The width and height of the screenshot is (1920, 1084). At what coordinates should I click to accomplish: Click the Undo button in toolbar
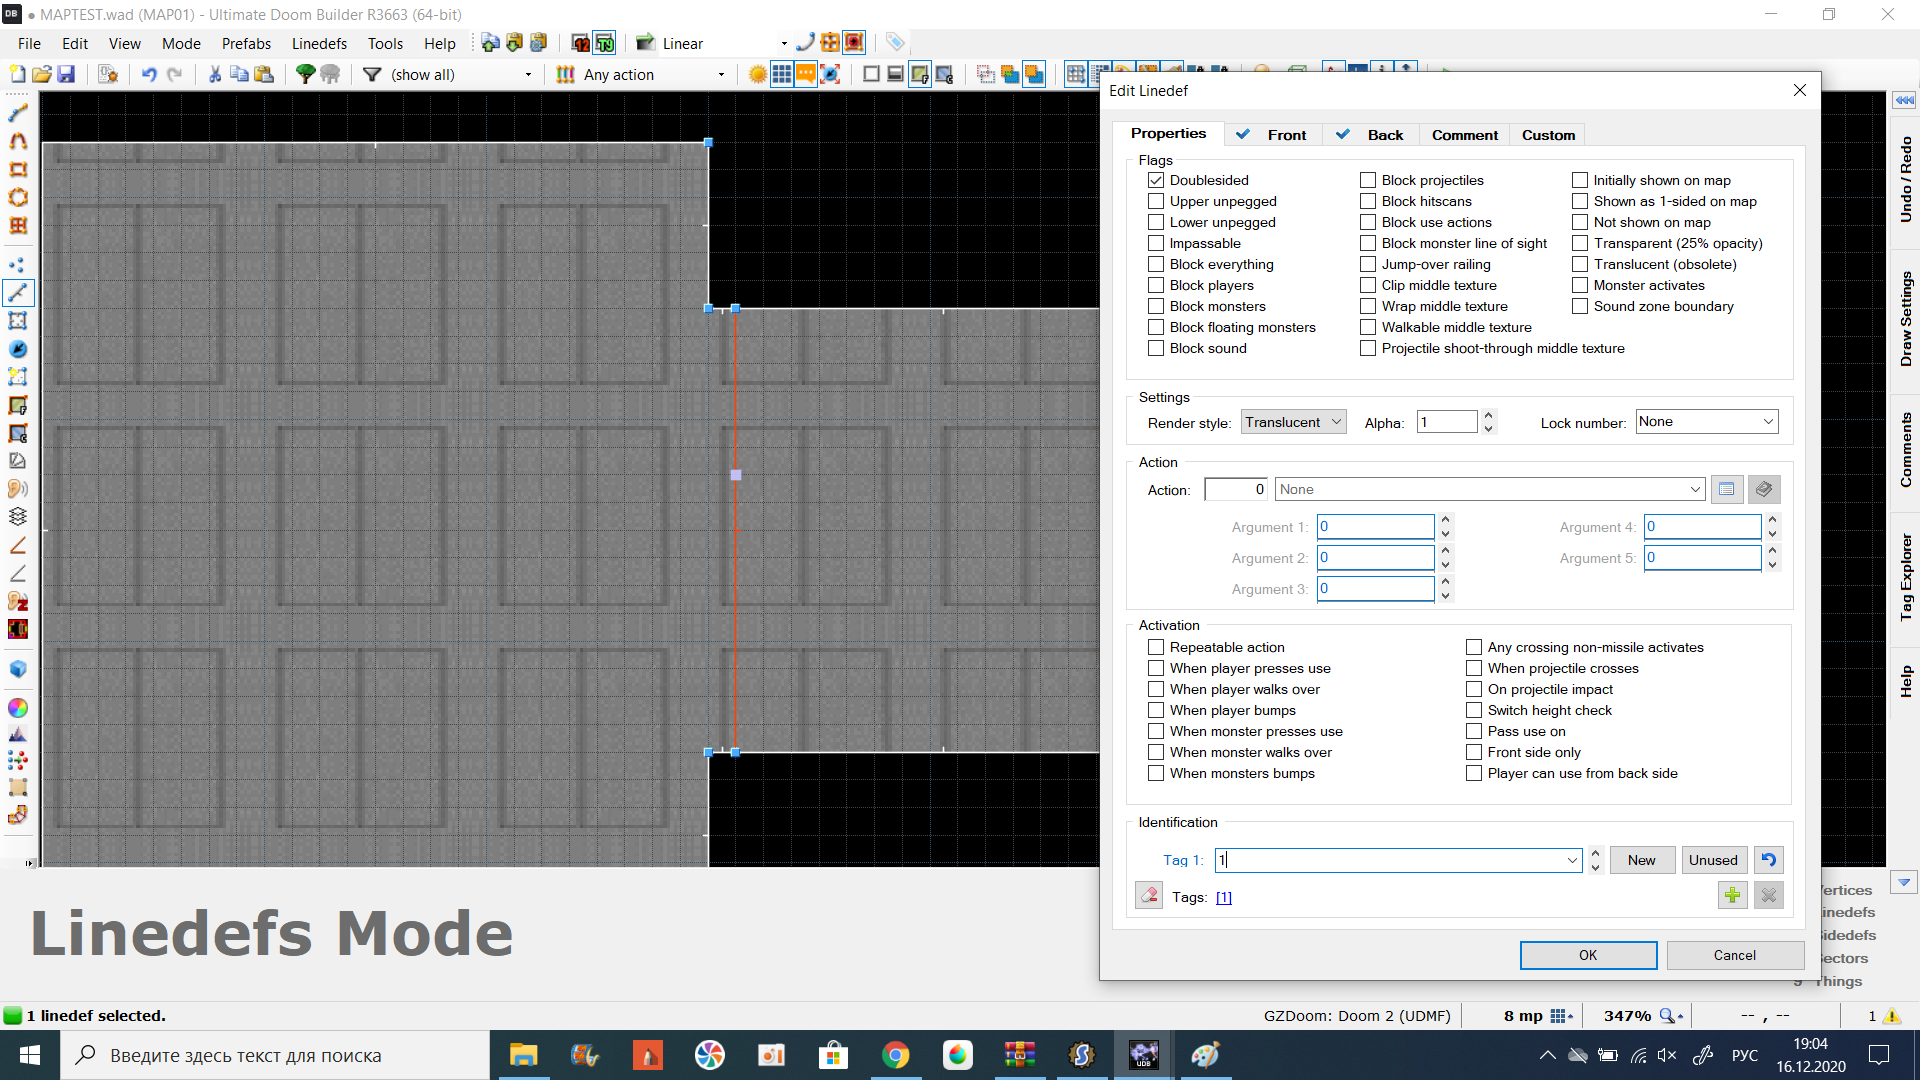pyautogui.click(x=148, y=74)
